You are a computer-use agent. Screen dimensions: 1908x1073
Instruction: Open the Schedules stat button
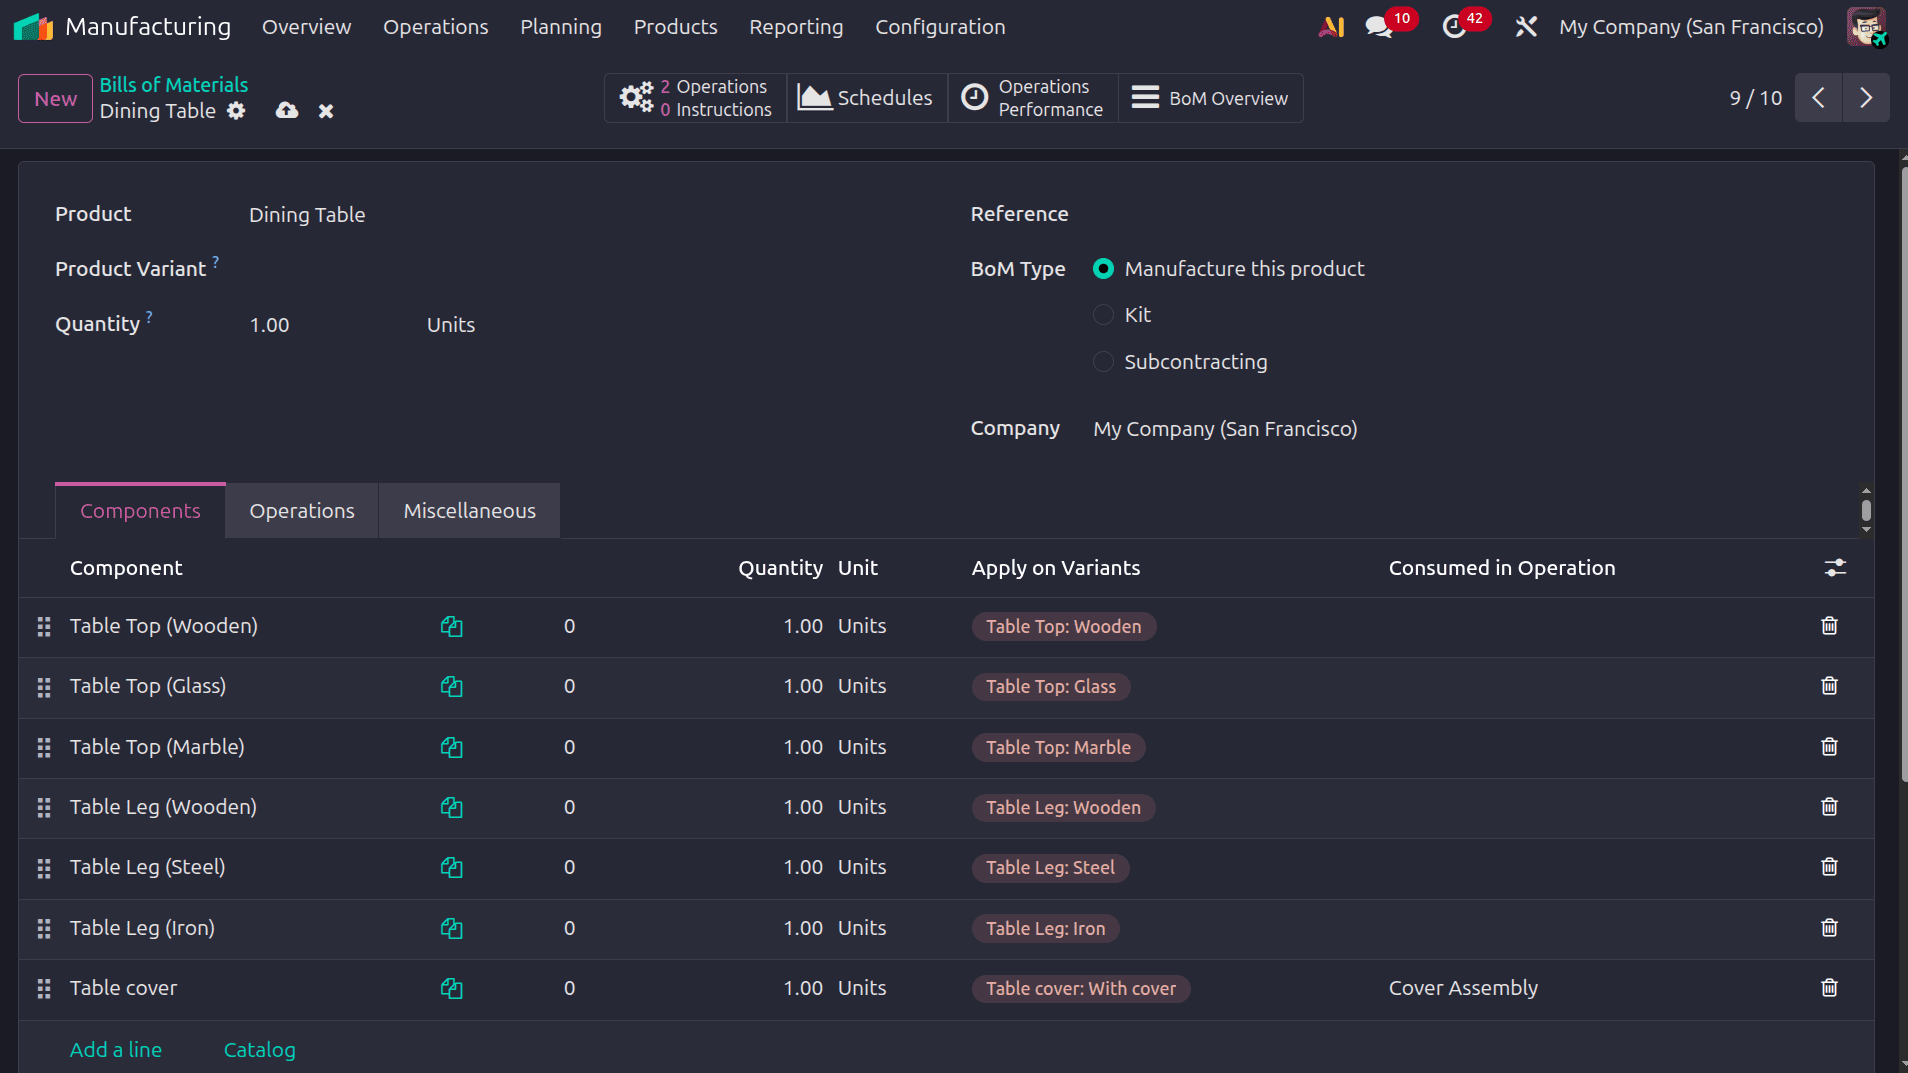point(867,98)
